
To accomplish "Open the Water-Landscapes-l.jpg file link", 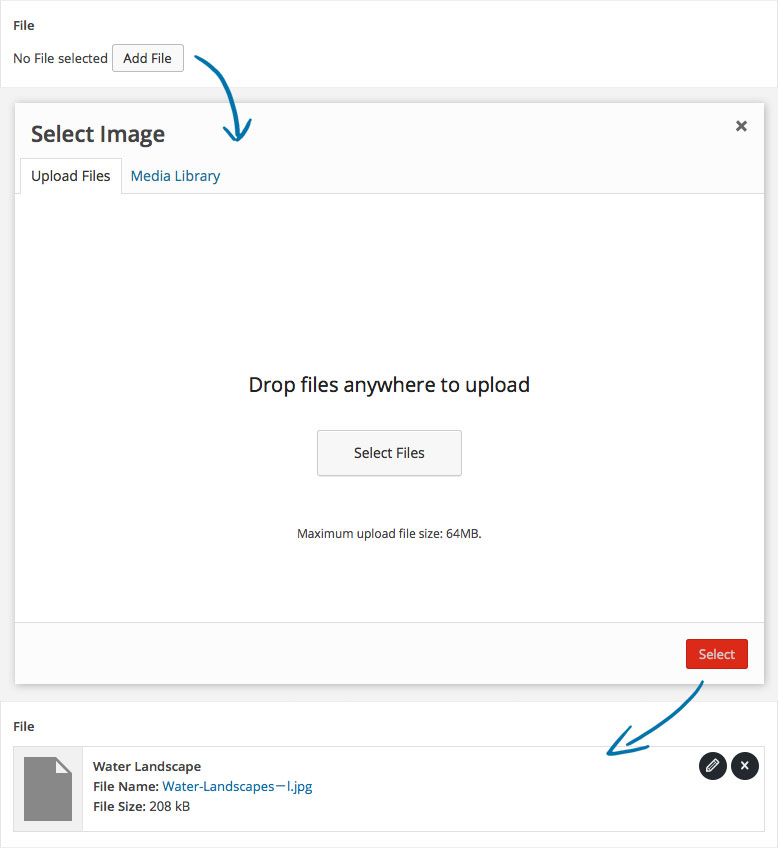I will pos(237,786).
